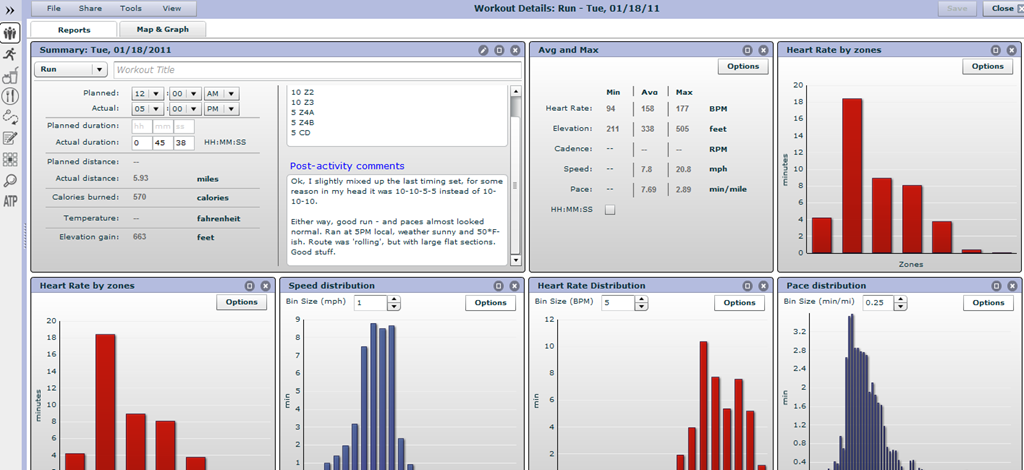Screen dimensions: 1024x470
Task: Open the notepad with pencil icon
Action: pyautogui.click(x=10, y=138)
